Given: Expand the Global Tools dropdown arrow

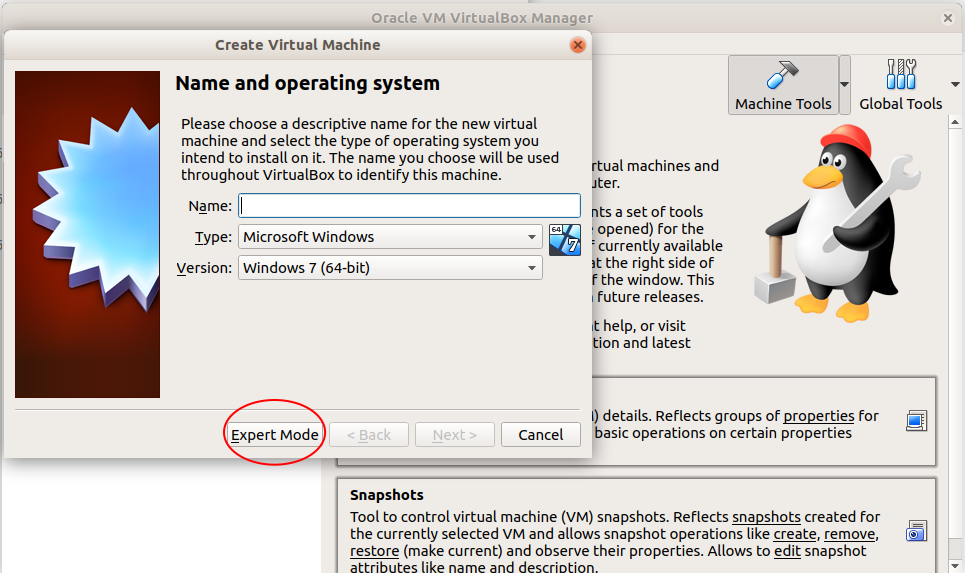Looking at the screenshot, I should click(x=955, y=84).
